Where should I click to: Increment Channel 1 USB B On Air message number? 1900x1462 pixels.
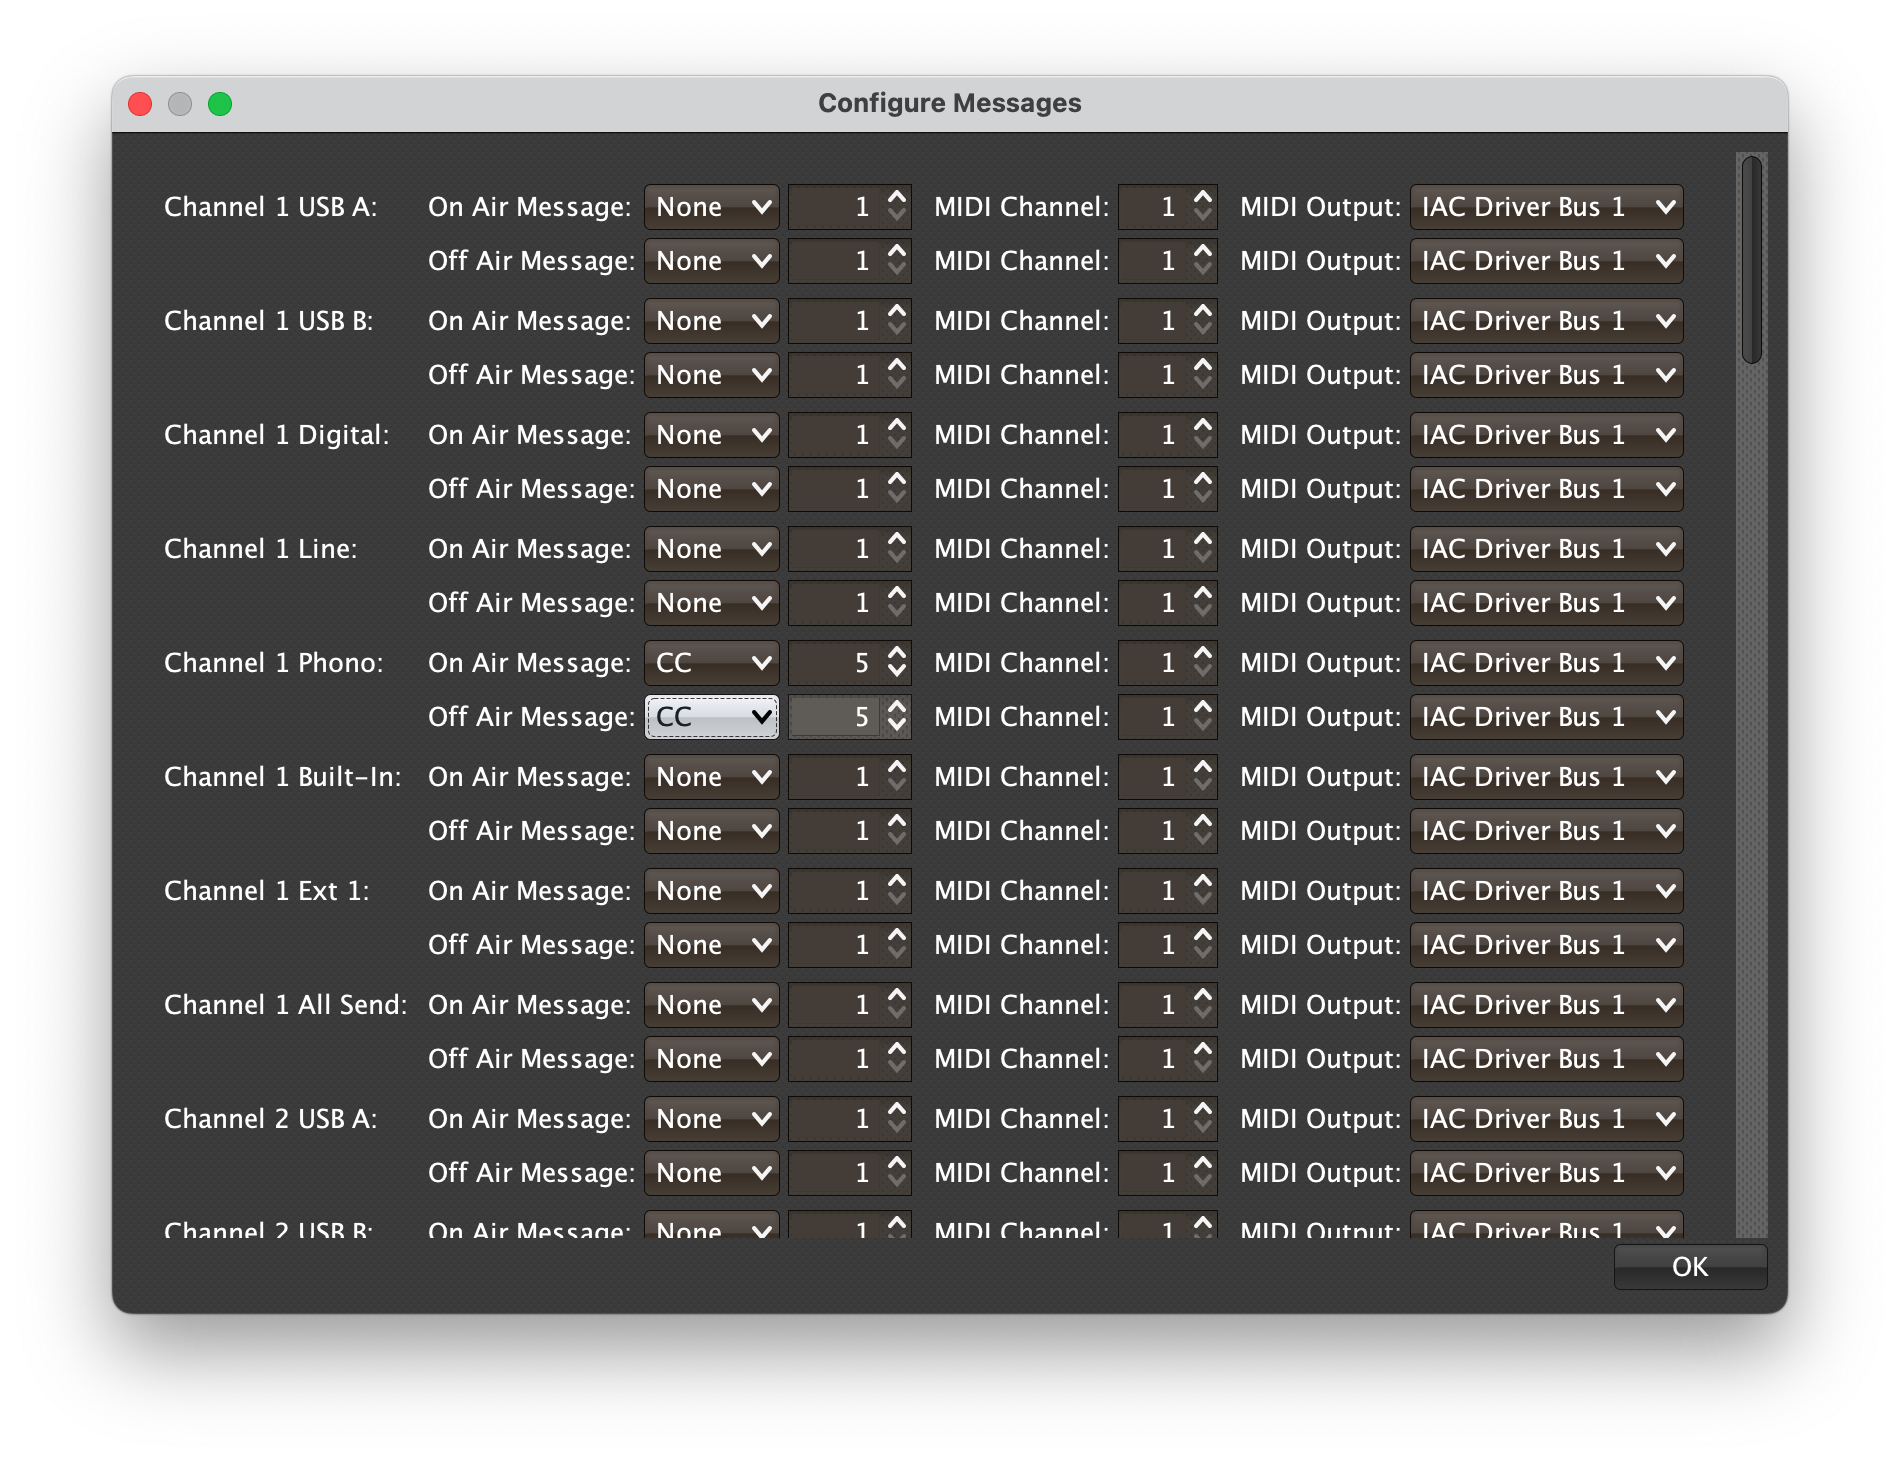pos(897,311)
